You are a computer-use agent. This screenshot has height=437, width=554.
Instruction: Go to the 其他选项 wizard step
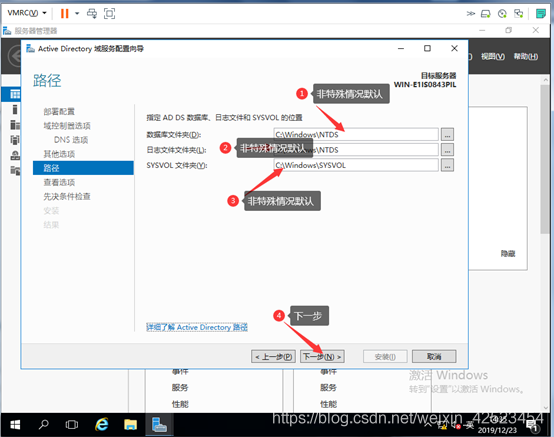click(x=59, y=154)
